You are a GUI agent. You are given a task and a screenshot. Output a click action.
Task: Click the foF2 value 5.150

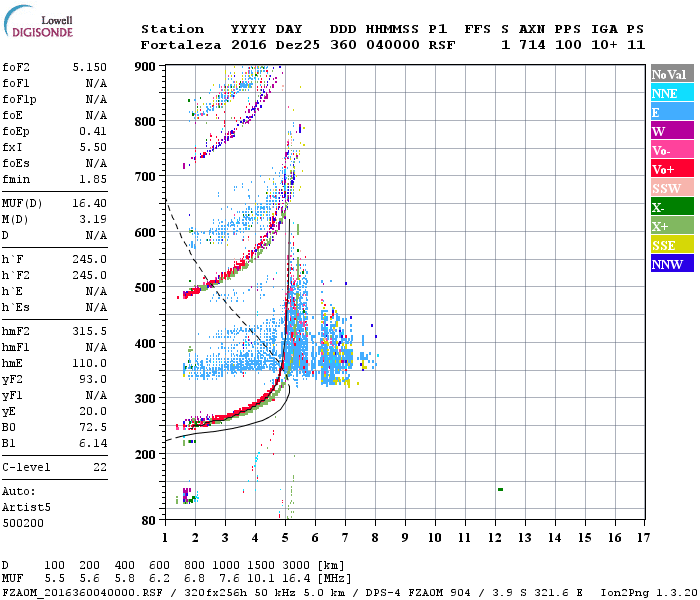90,67
